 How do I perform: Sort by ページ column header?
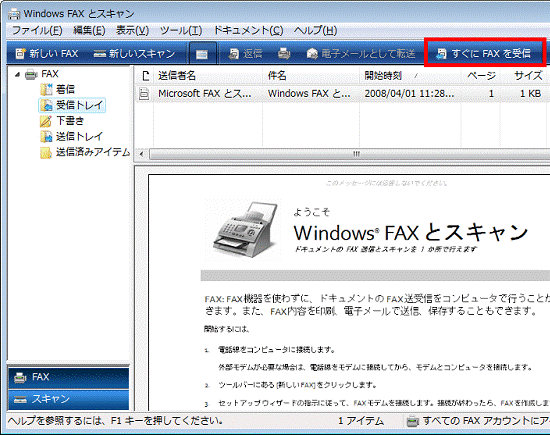click(481, 75)
